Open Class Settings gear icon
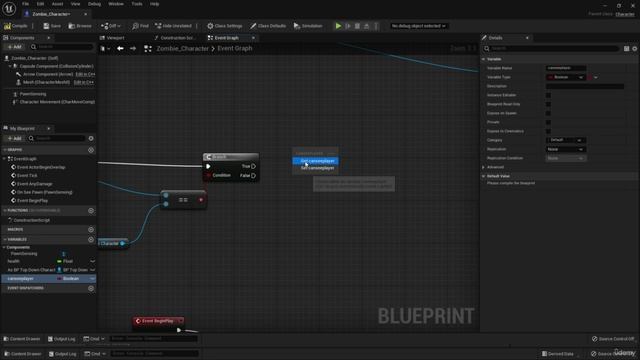 (x=210, y=26)
